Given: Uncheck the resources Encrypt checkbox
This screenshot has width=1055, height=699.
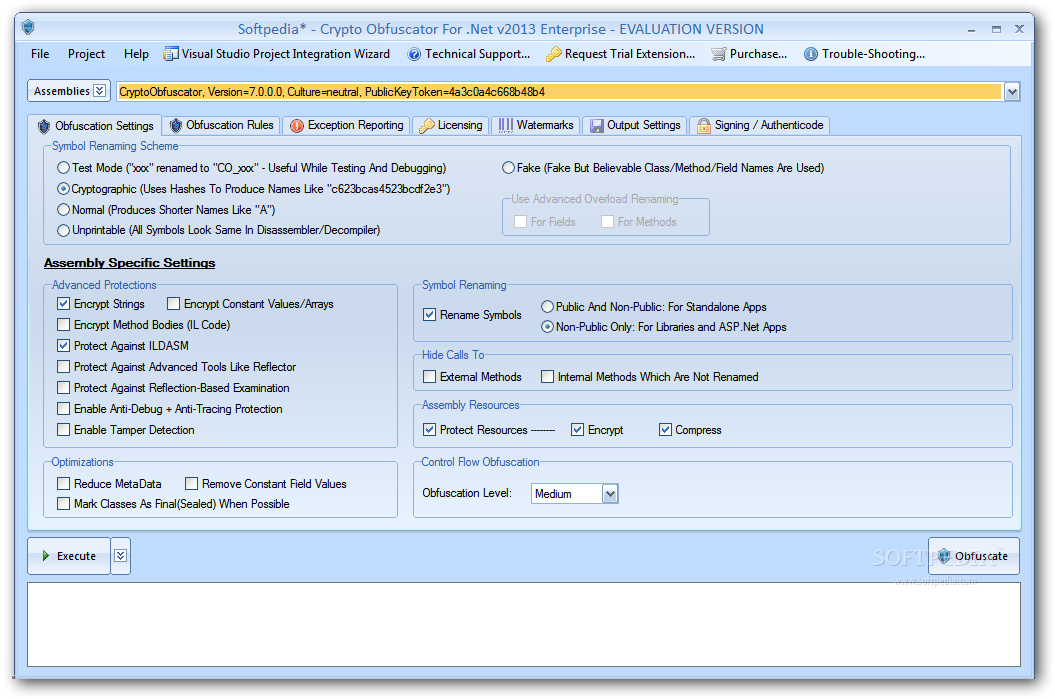Looking at the screenshot, I should tap(577, 430).
